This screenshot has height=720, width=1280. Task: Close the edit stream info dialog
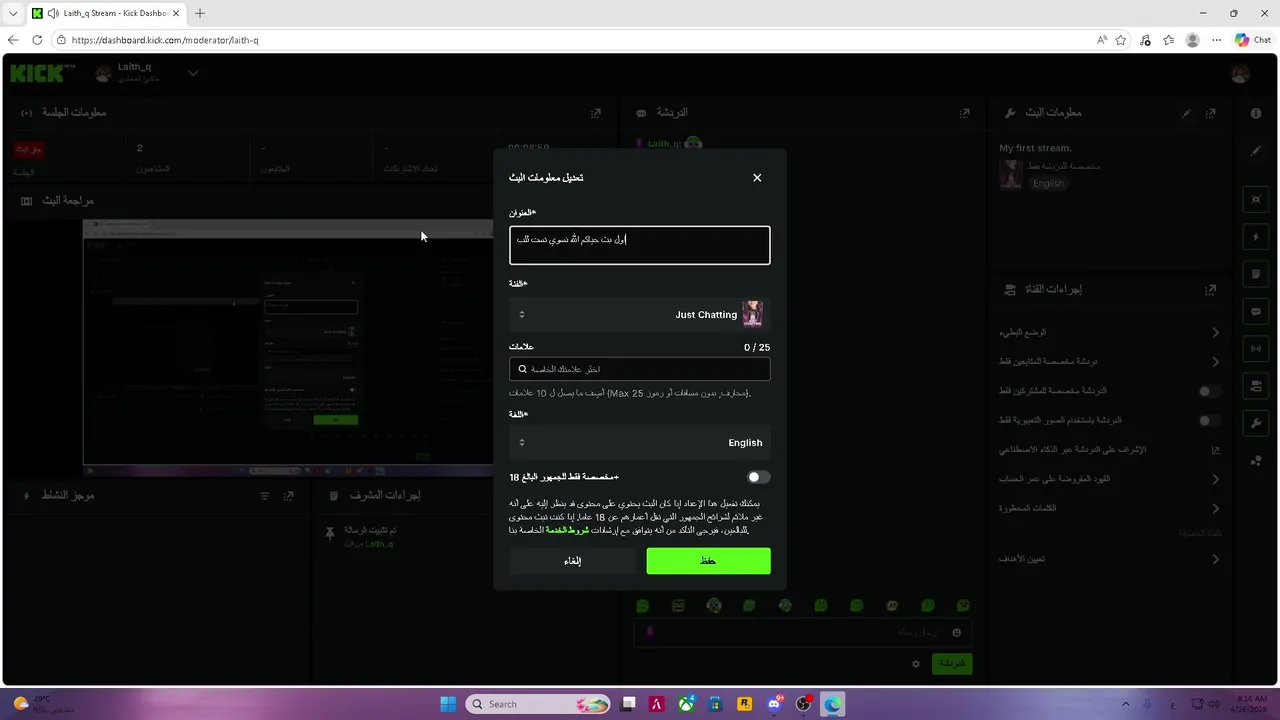point(757,178)
